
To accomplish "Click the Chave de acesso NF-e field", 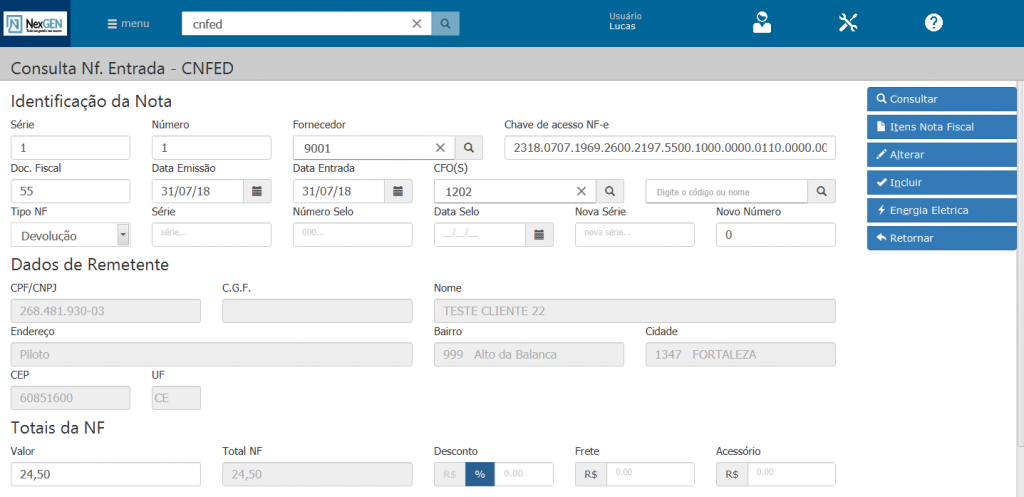I will (669, 148).
